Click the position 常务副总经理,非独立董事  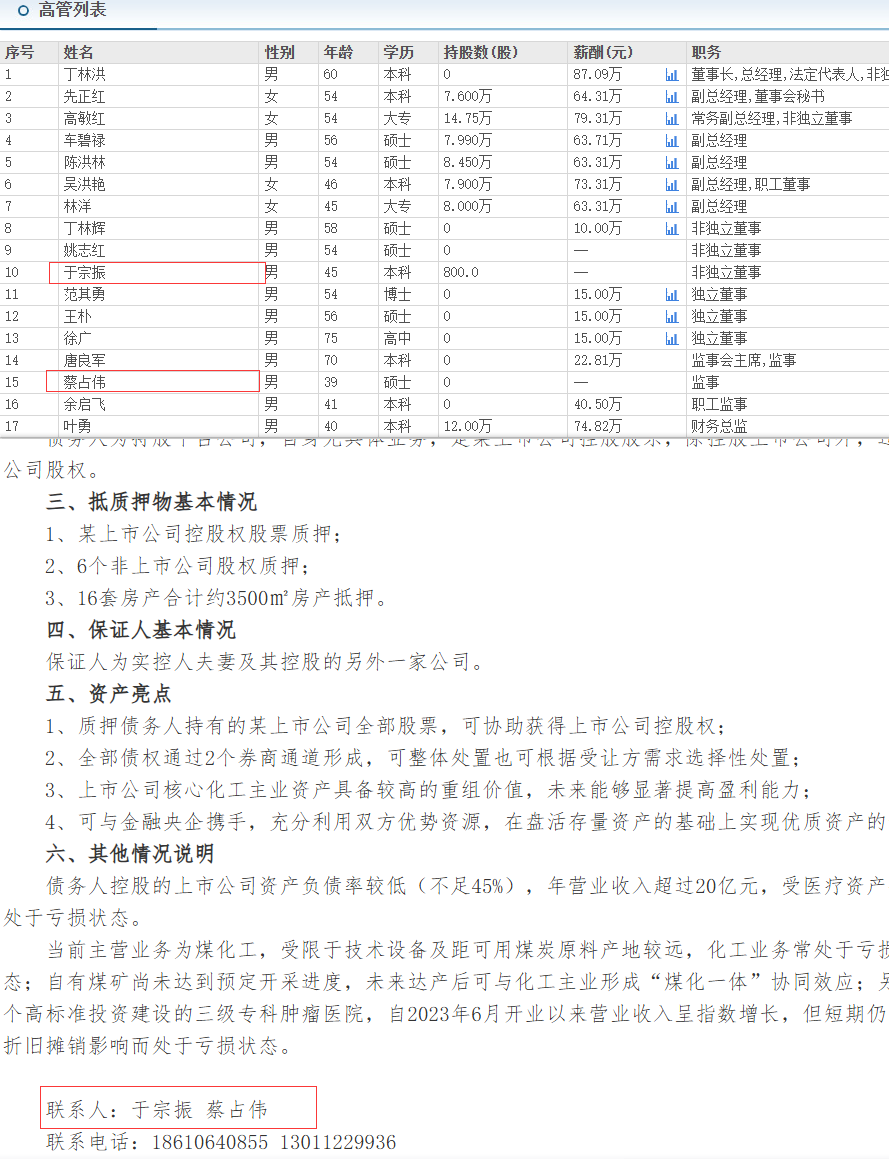click(772, 118)
